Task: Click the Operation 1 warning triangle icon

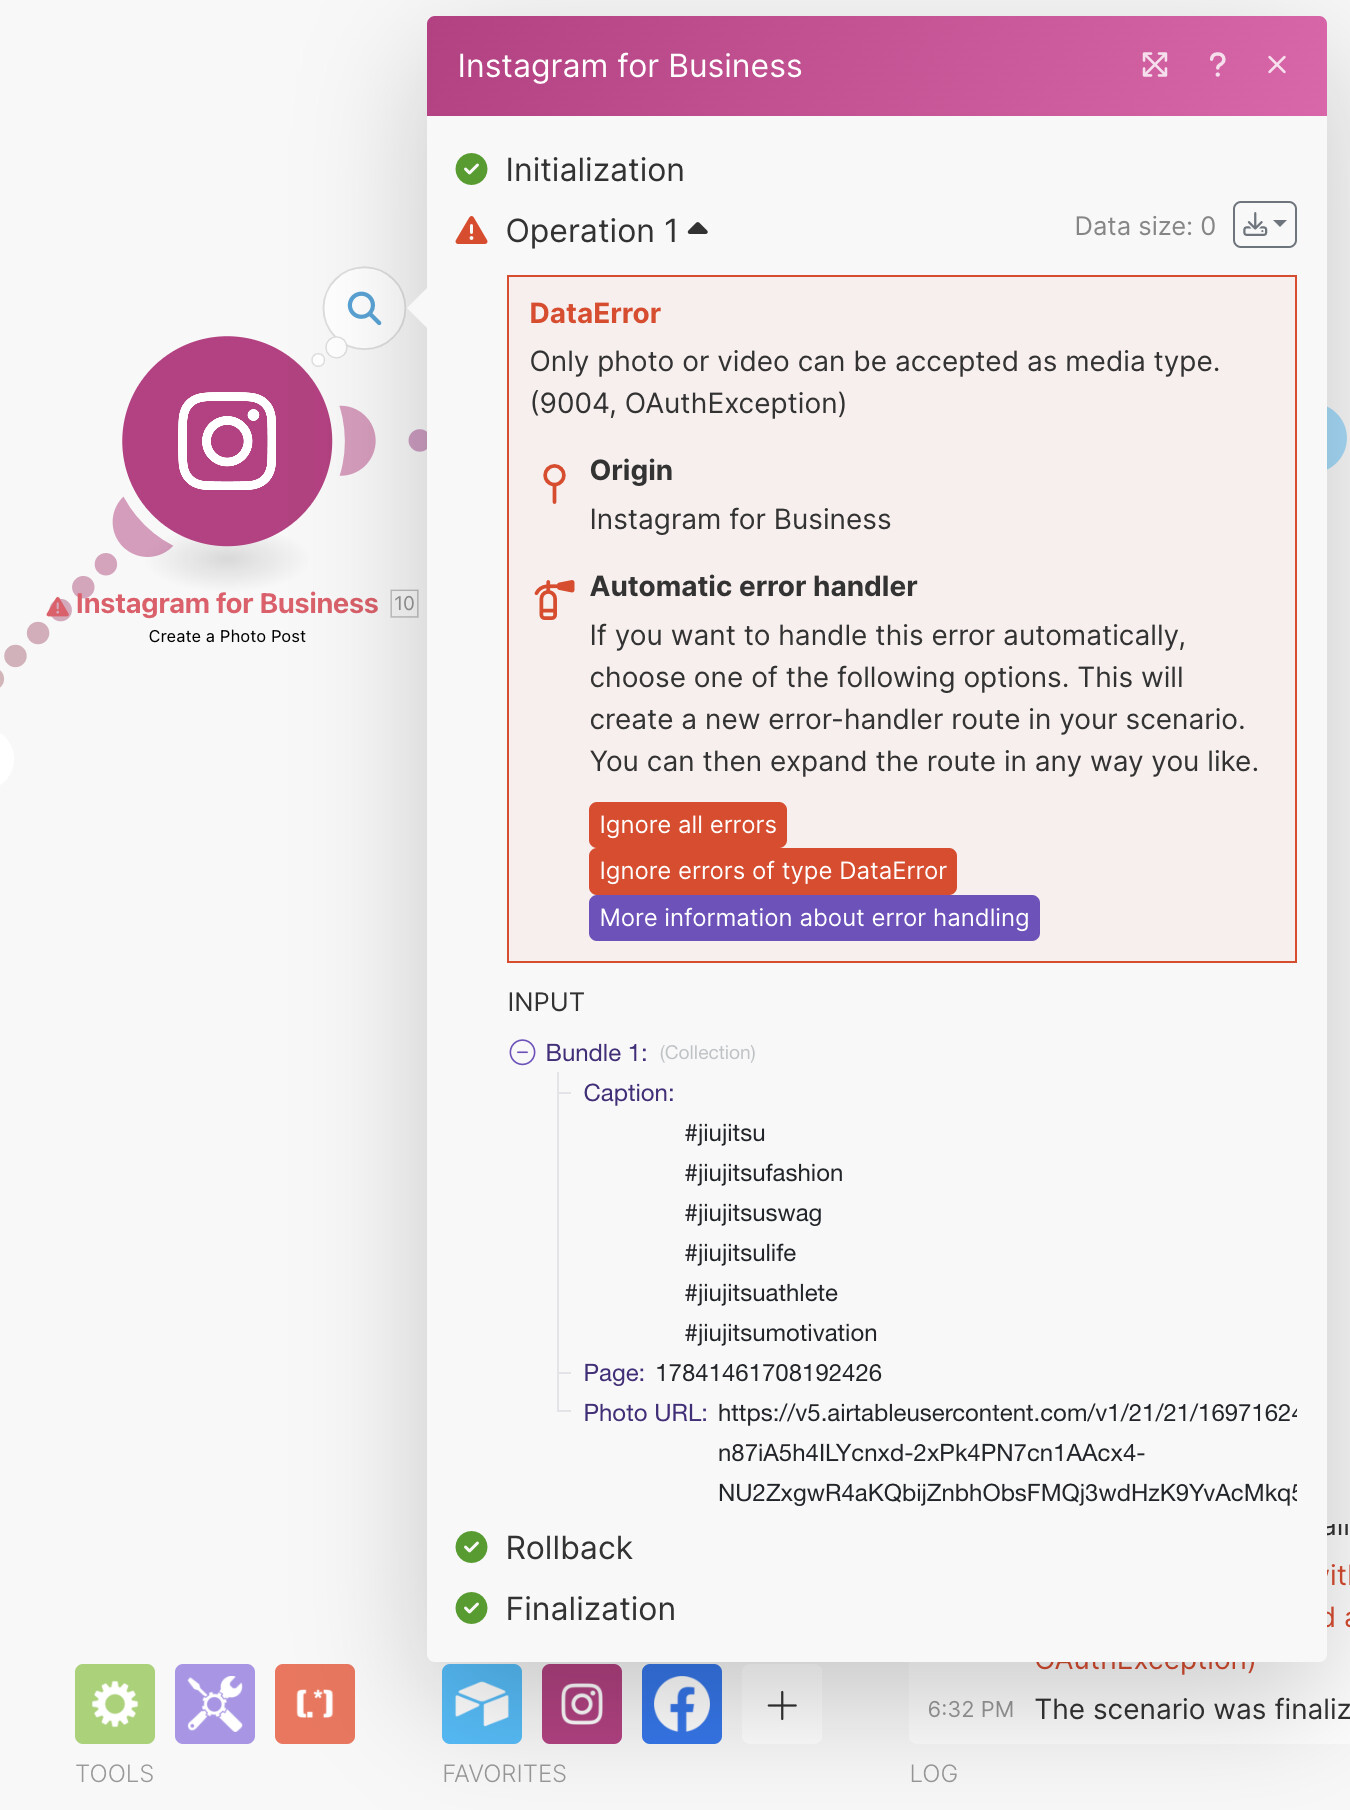Action: pyautogui.click(x=471, y=230)
